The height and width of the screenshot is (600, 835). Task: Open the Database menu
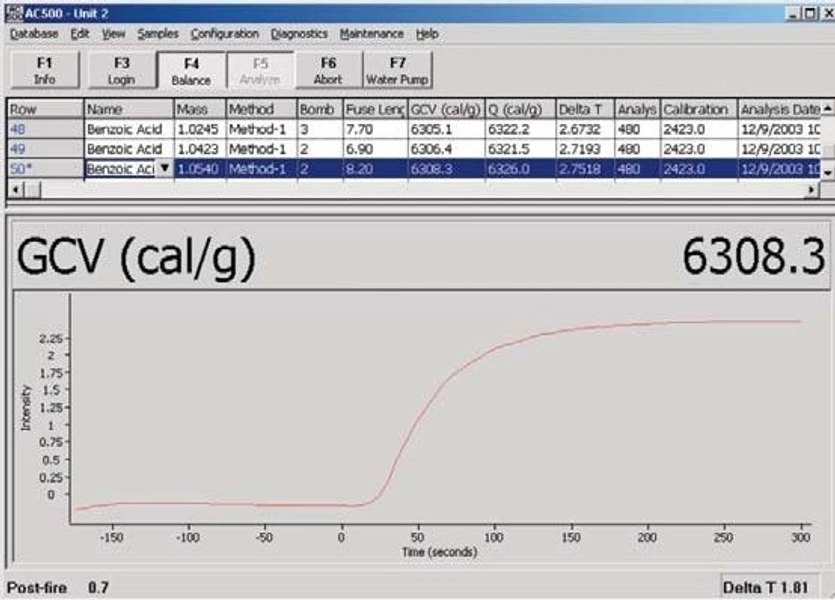tap(34, 33)
